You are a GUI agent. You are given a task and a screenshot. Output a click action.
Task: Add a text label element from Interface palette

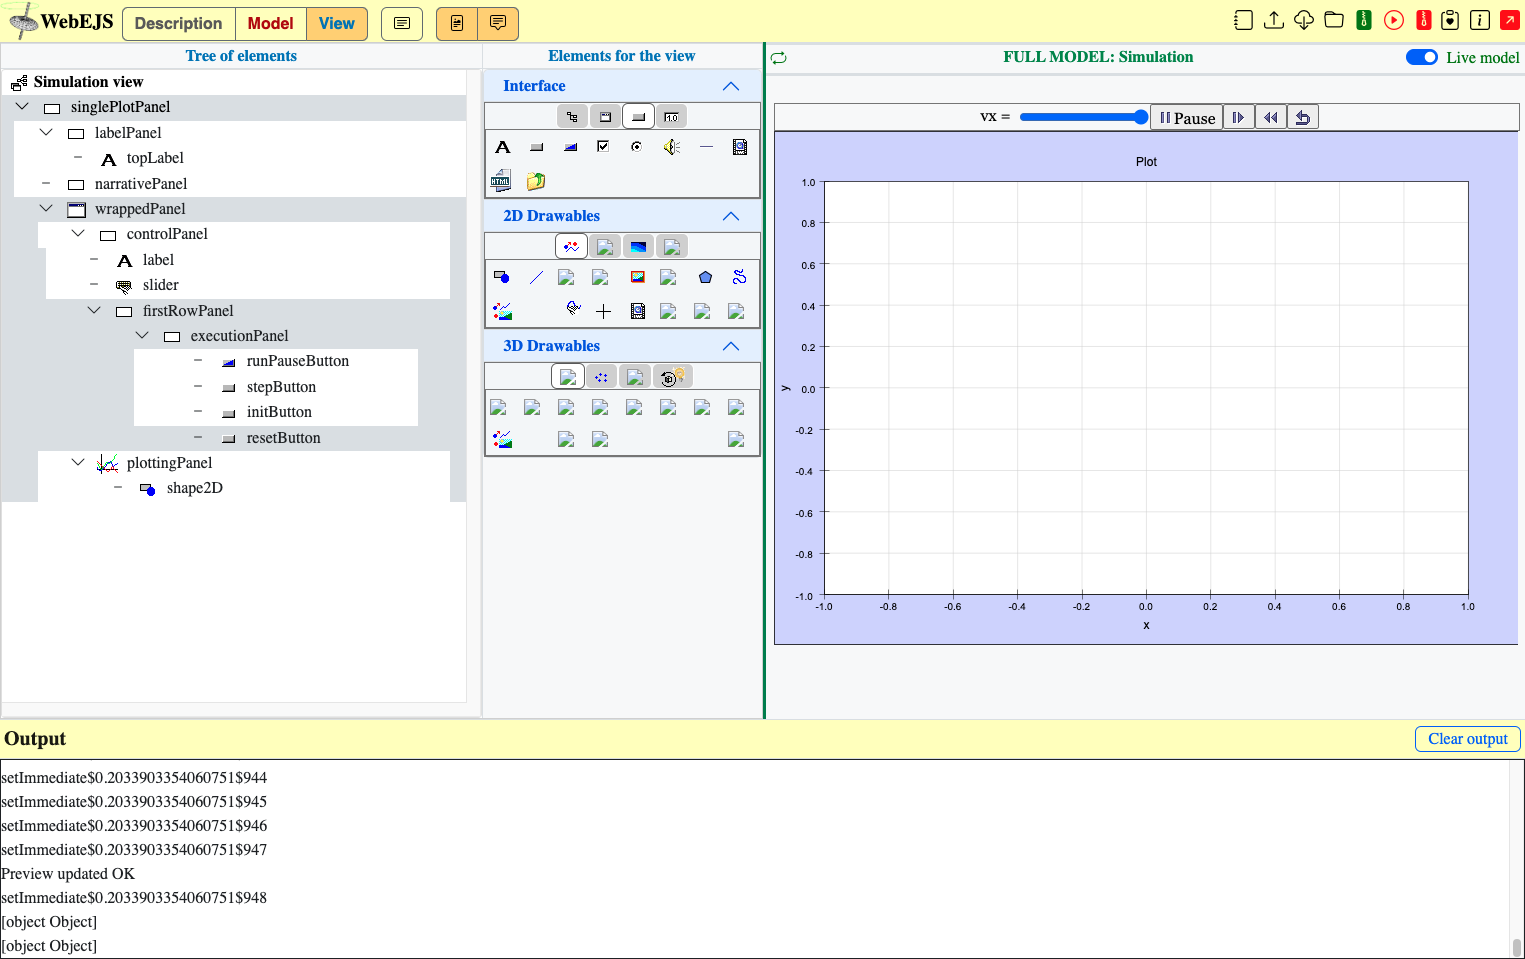click(x=503, y=147)
